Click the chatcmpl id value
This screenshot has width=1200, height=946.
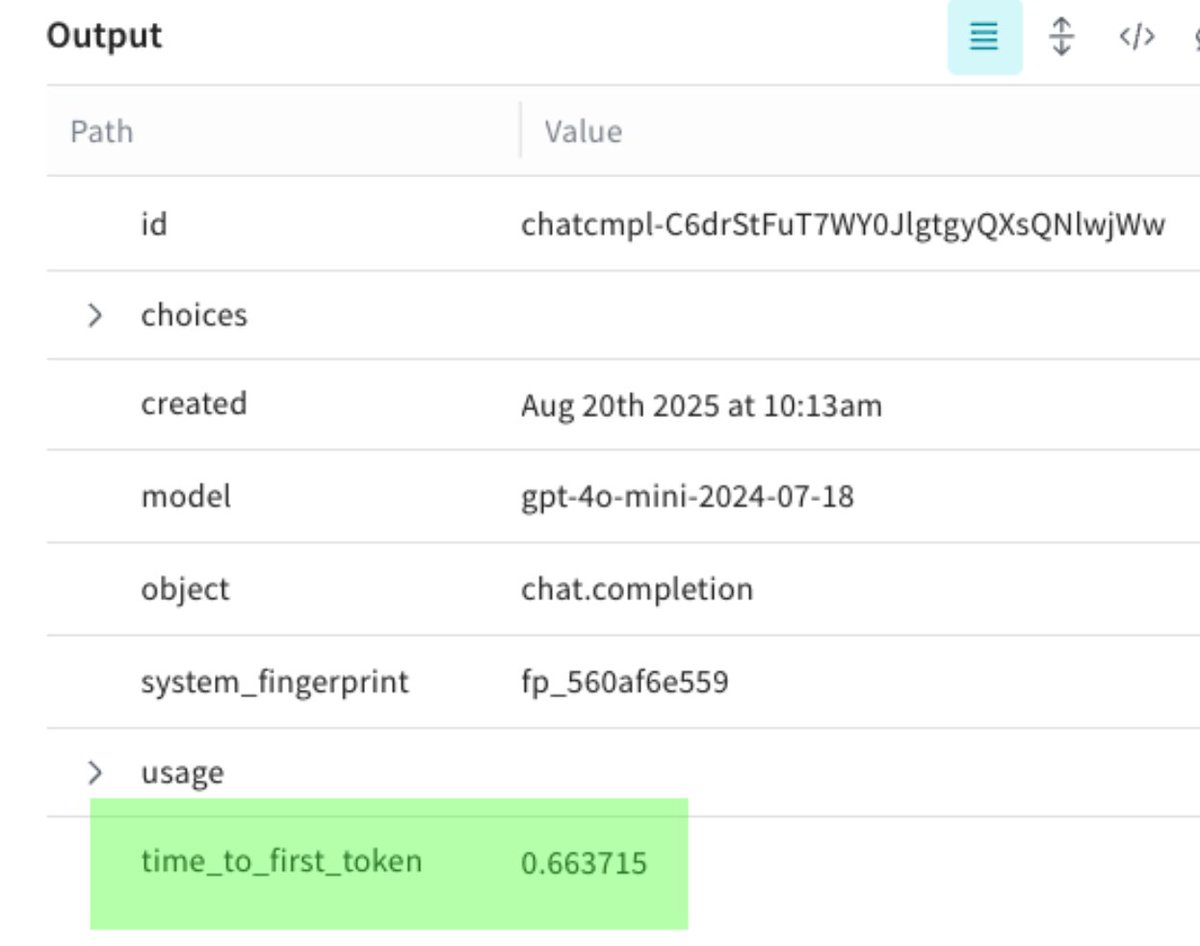(x=842, y=225)
